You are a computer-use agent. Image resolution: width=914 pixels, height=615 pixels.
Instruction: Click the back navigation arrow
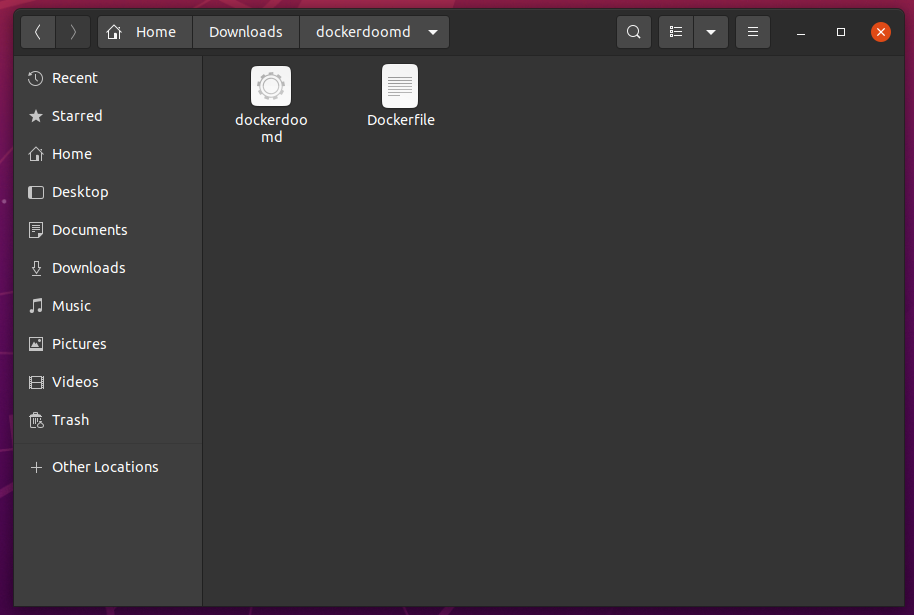(x=37, y=31)
